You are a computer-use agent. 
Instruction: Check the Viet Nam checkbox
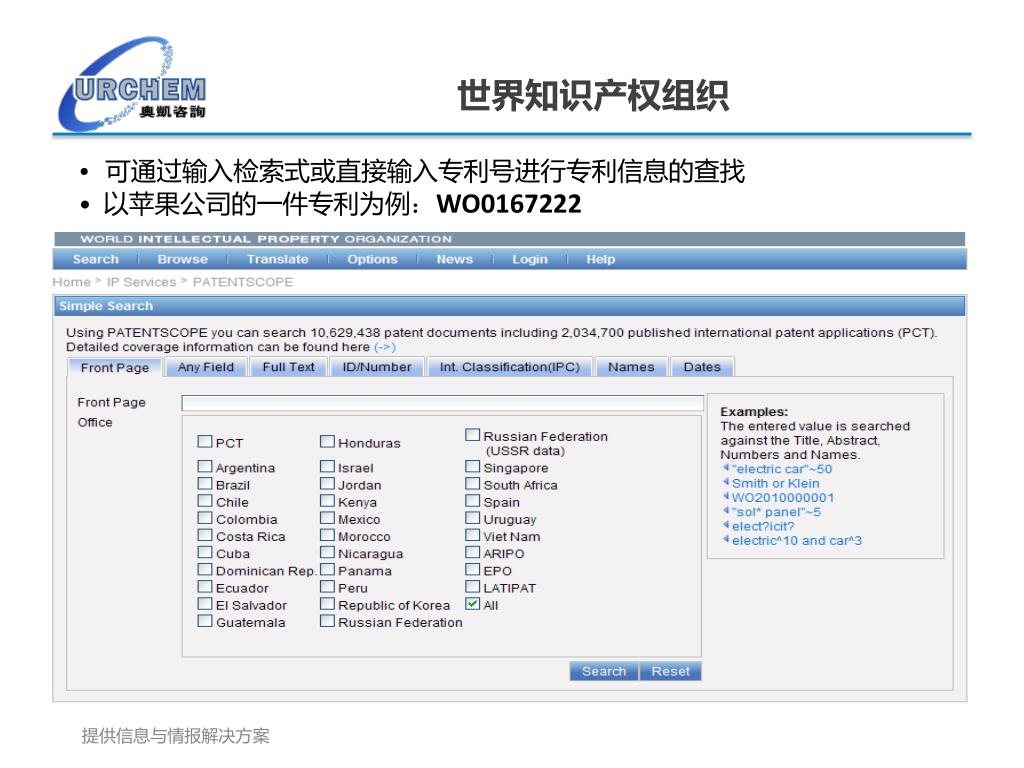coord(473,535)
